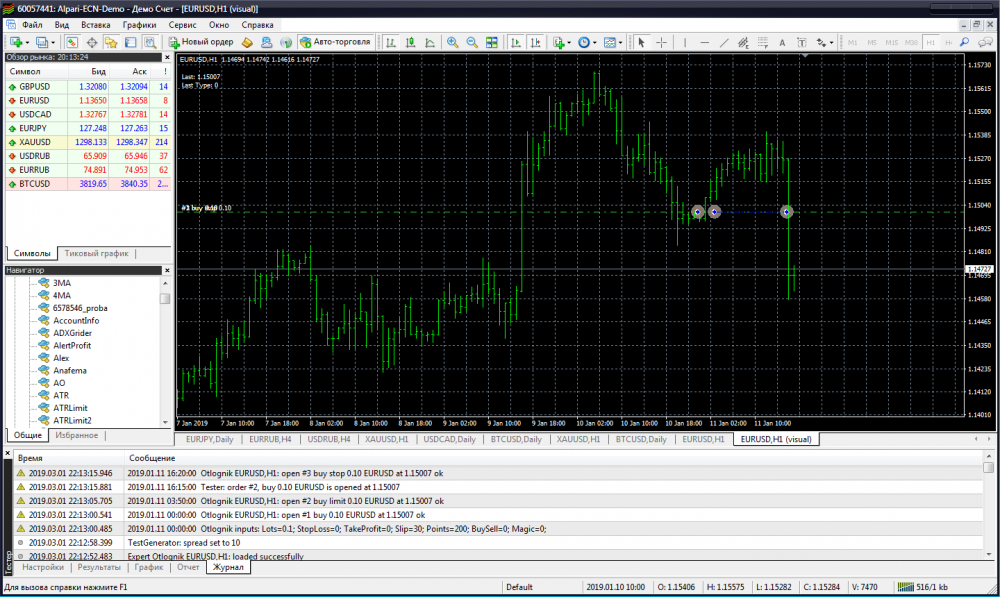Select the Text drawing tool
Viewport: 1000px width, 597px height.
click(782, 42)
